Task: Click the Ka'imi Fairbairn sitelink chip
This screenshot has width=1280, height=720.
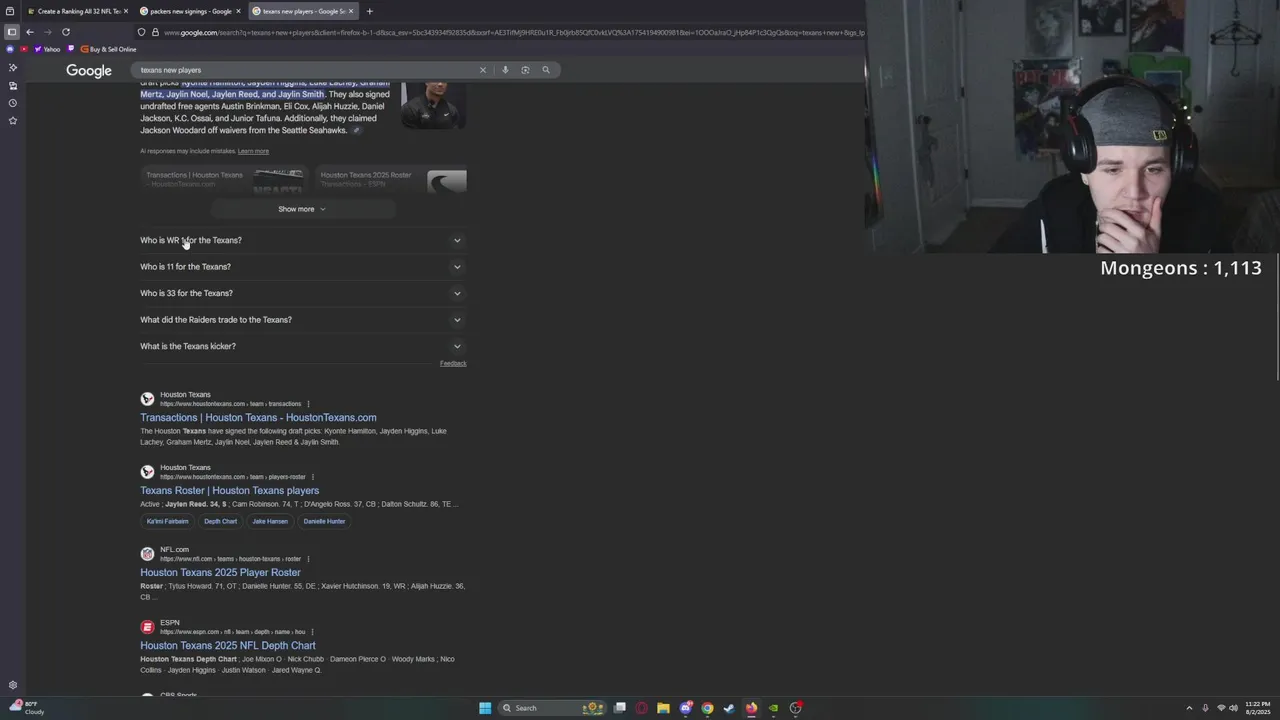Action: pos(167,521)
